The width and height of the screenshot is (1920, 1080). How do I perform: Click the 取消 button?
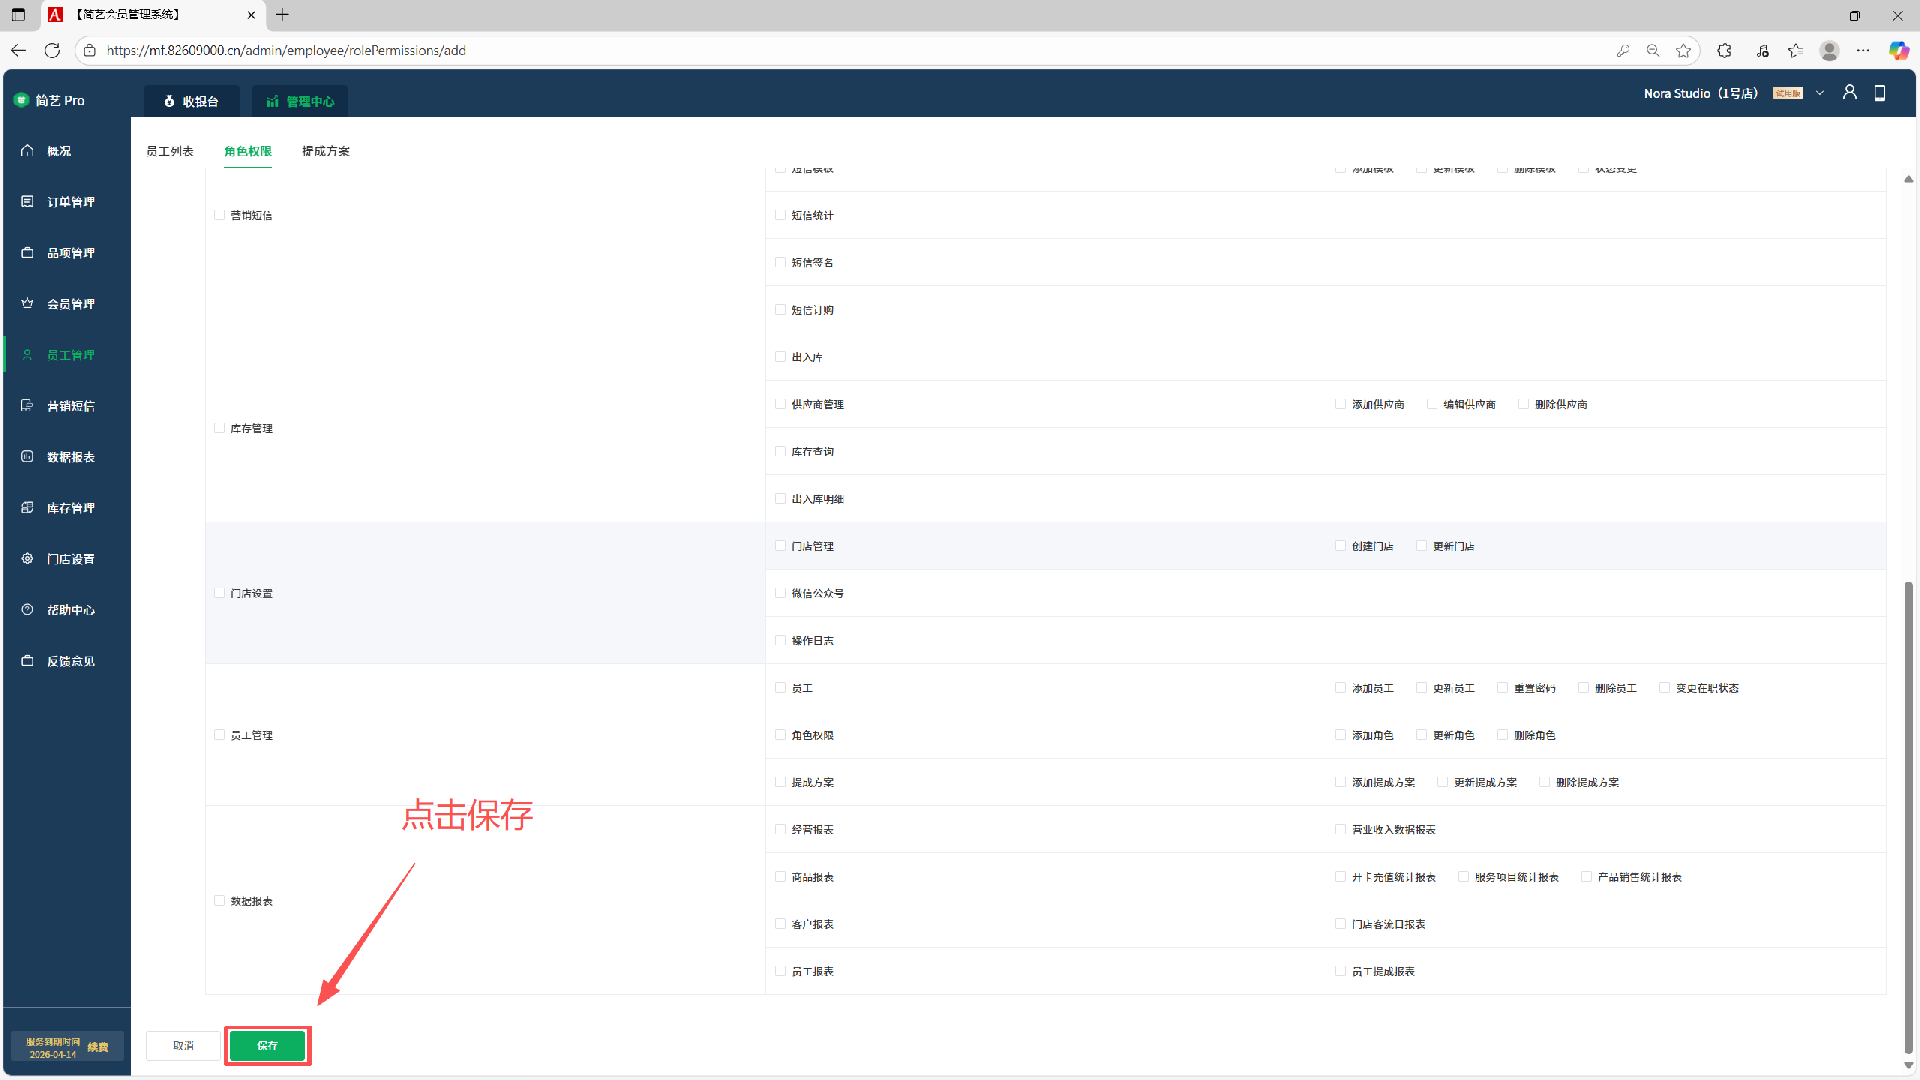point(183,1045)
